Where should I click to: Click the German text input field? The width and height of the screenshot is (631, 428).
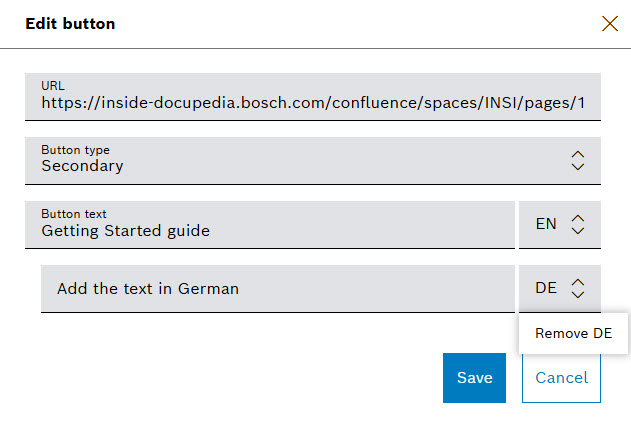click(278, 289)
